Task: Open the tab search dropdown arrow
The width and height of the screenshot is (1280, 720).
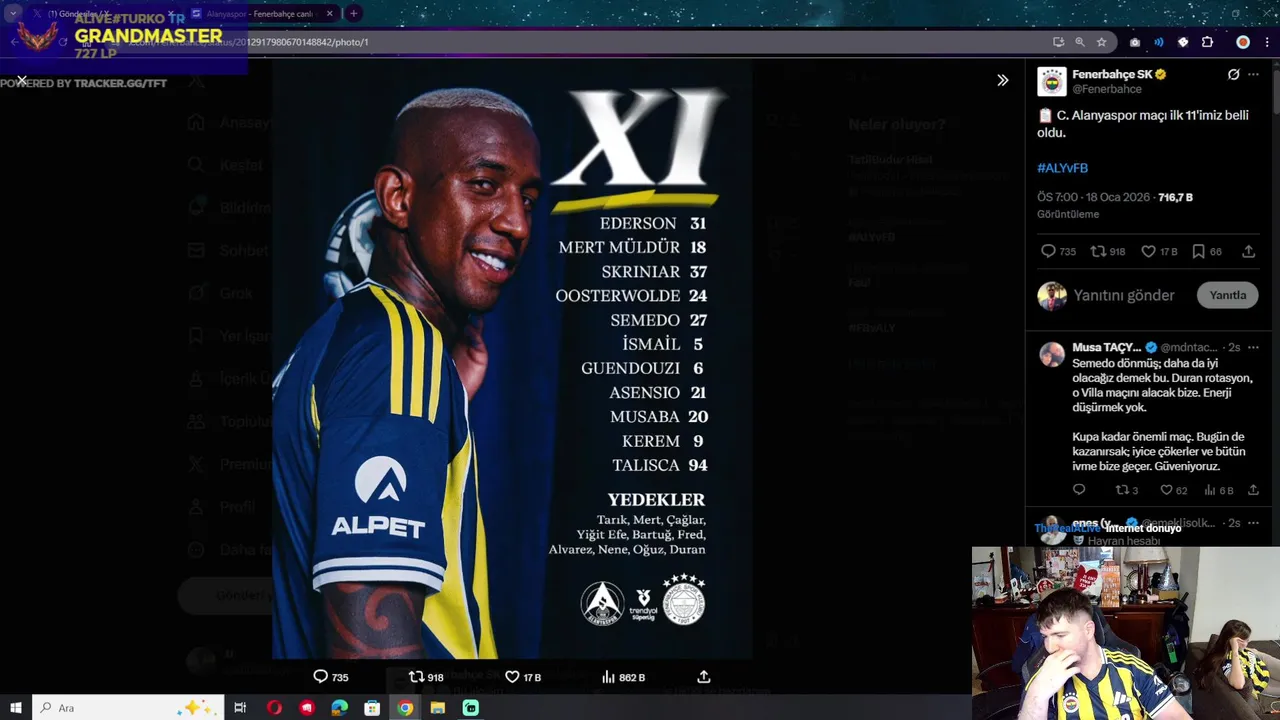Action: pos(12,14)
